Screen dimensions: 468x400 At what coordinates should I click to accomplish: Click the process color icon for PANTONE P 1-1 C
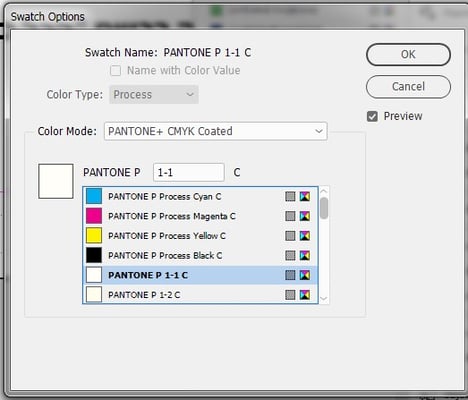[290, 275]
